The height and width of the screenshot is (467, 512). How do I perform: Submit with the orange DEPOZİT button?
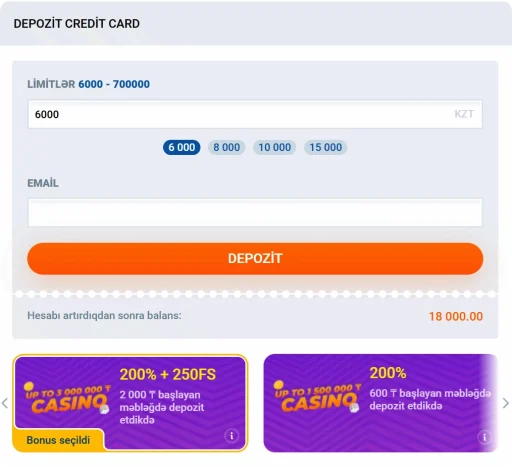(255, 259)
